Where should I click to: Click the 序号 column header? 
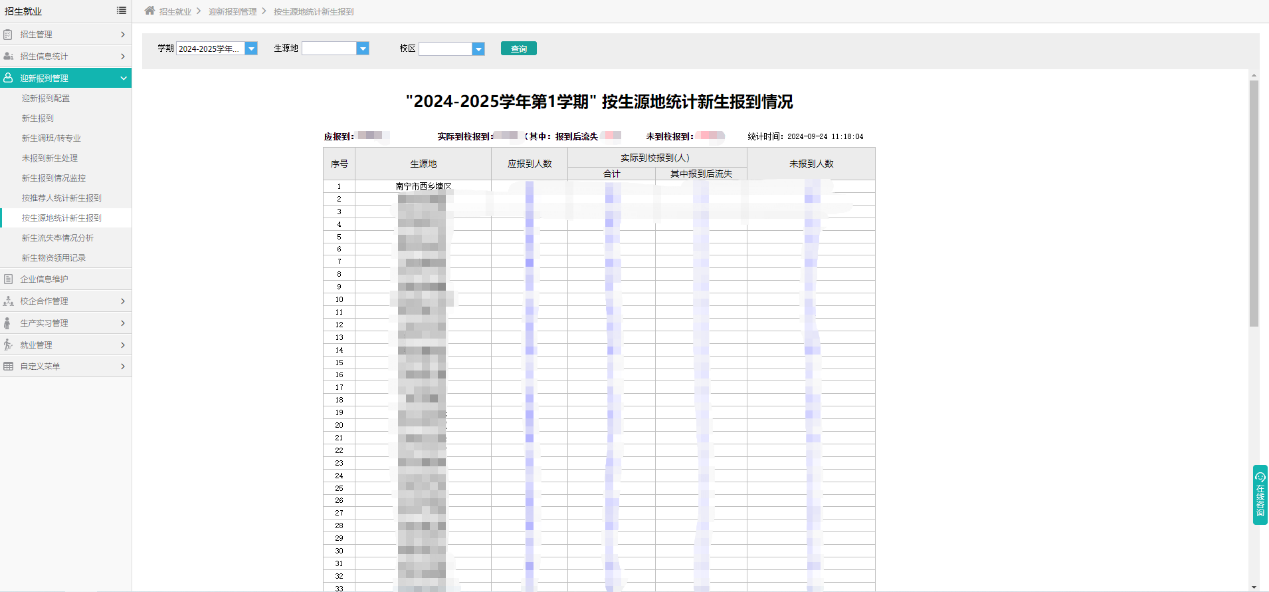tap(339, 163)
